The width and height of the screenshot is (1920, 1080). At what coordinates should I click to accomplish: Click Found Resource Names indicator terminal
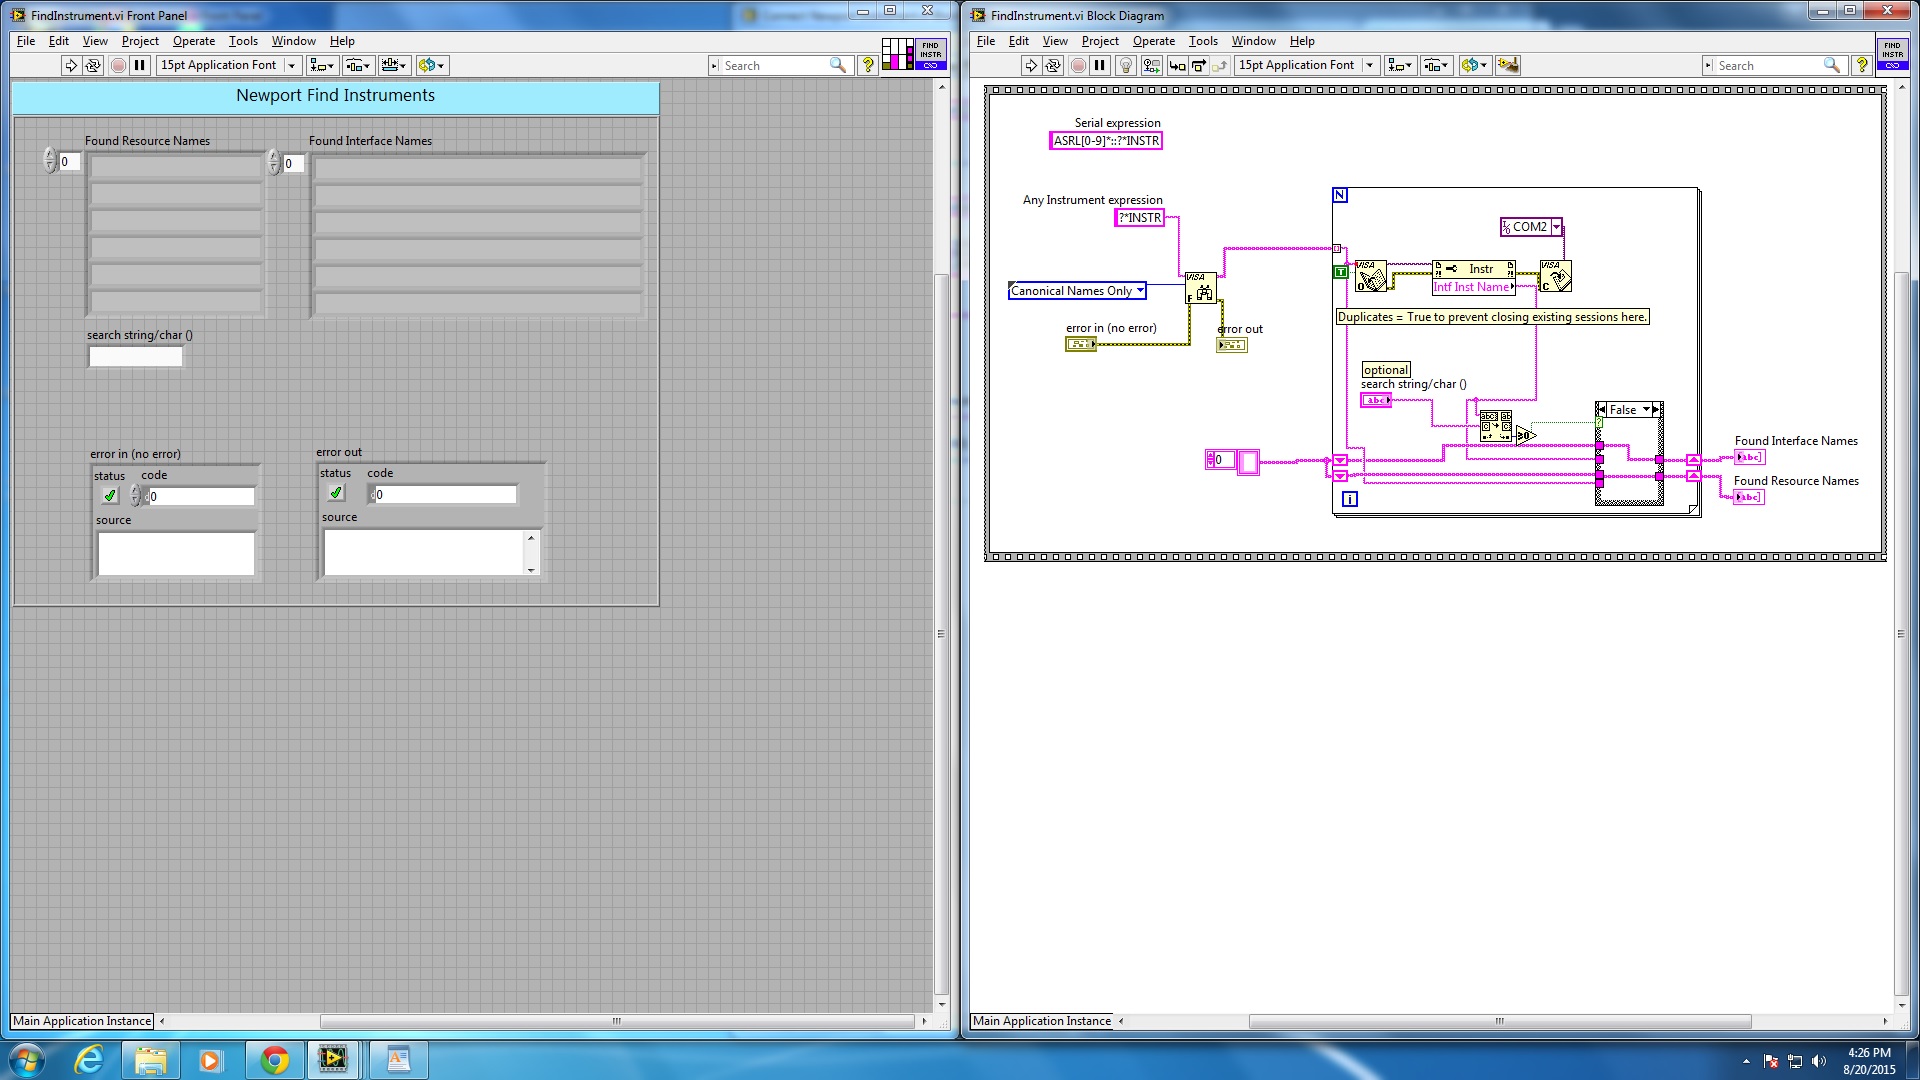pos(1749,497)
